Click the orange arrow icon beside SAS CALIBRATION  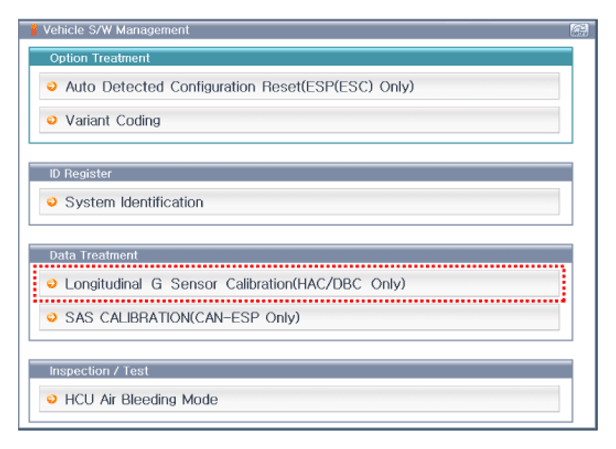52,317
